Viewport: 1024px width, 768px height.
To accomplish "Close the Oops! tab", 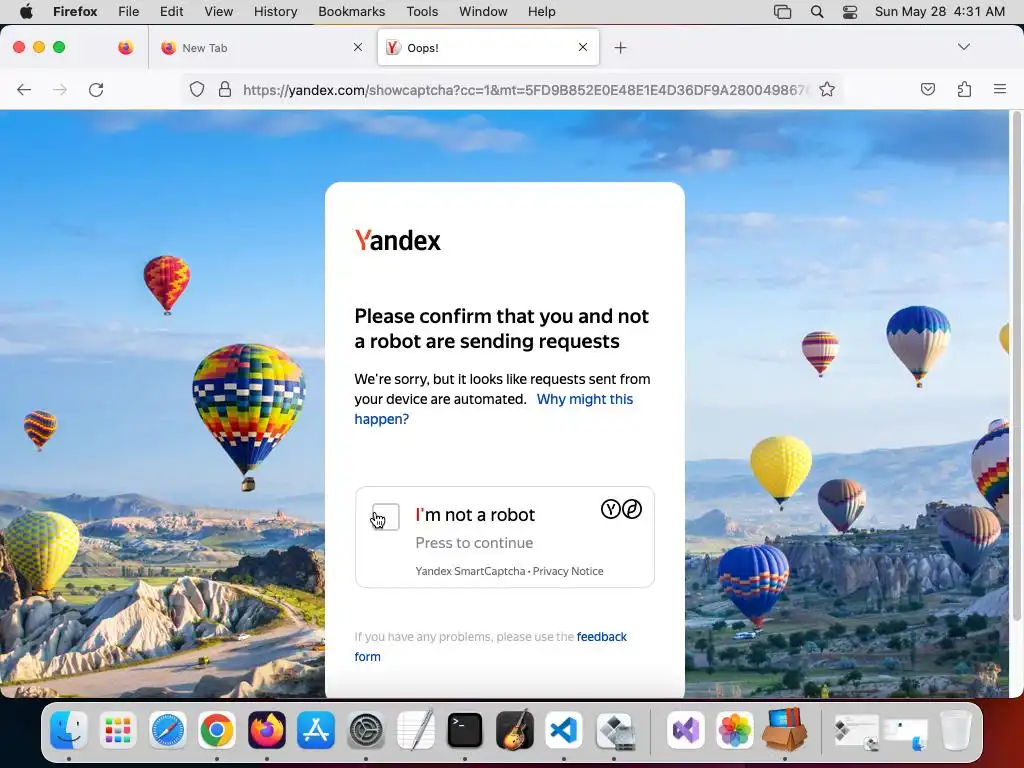I will click(583, 47).
